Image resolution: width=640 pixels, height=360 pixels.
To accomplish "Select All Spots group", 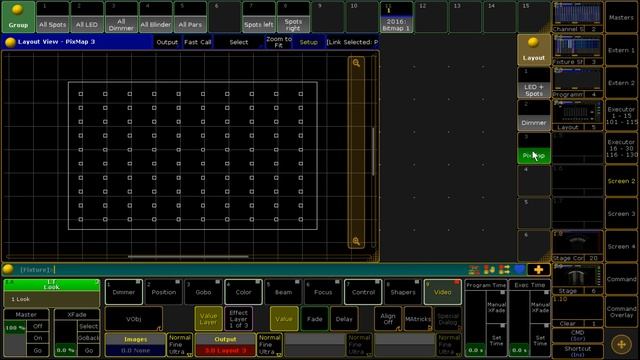I will pyautogui.click(x=53, y=17).
